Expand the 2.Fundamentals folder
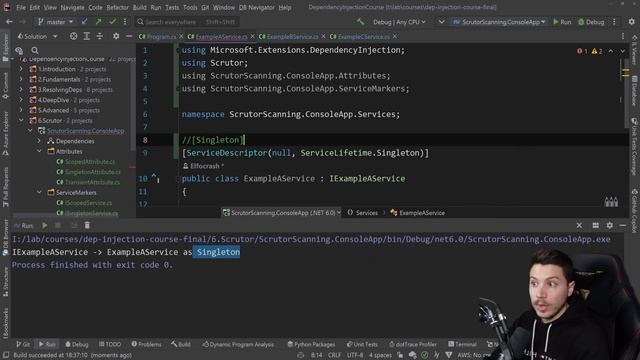The width and height of the screenshot is (640, 360). pos(21,80)
